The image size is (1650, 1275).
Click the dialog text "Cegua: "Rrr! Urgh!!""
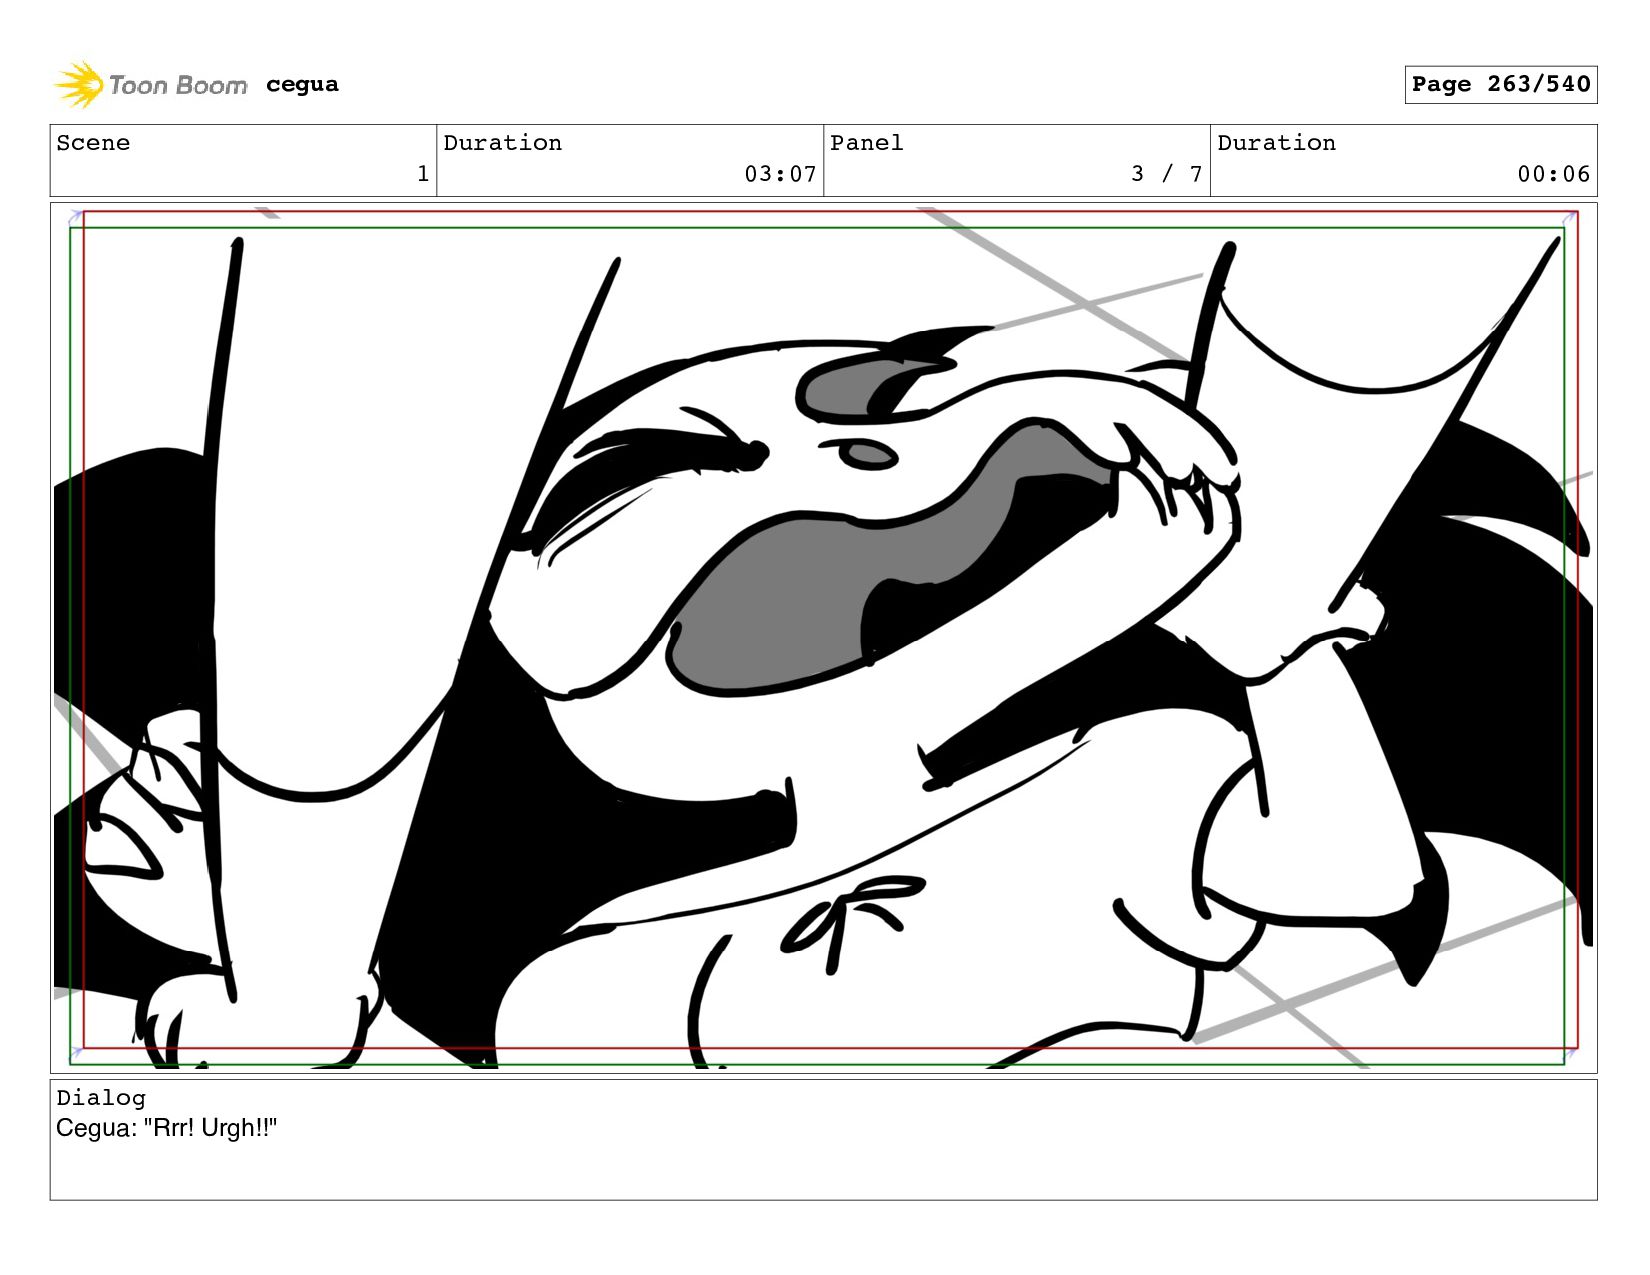click(166, 1129)
